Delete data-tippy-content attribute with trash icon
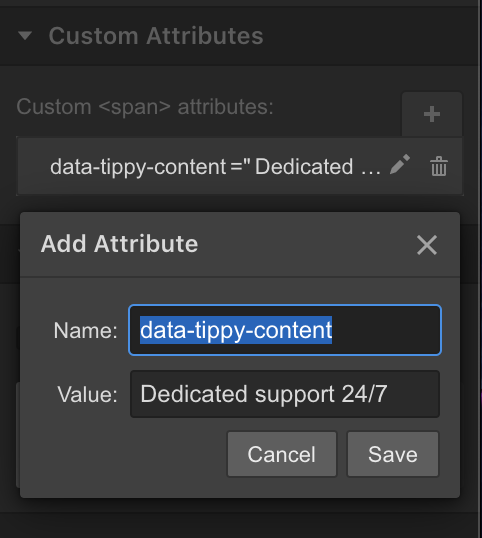The width and height of the screenshot is (482, 538). [x=439, y=166]
